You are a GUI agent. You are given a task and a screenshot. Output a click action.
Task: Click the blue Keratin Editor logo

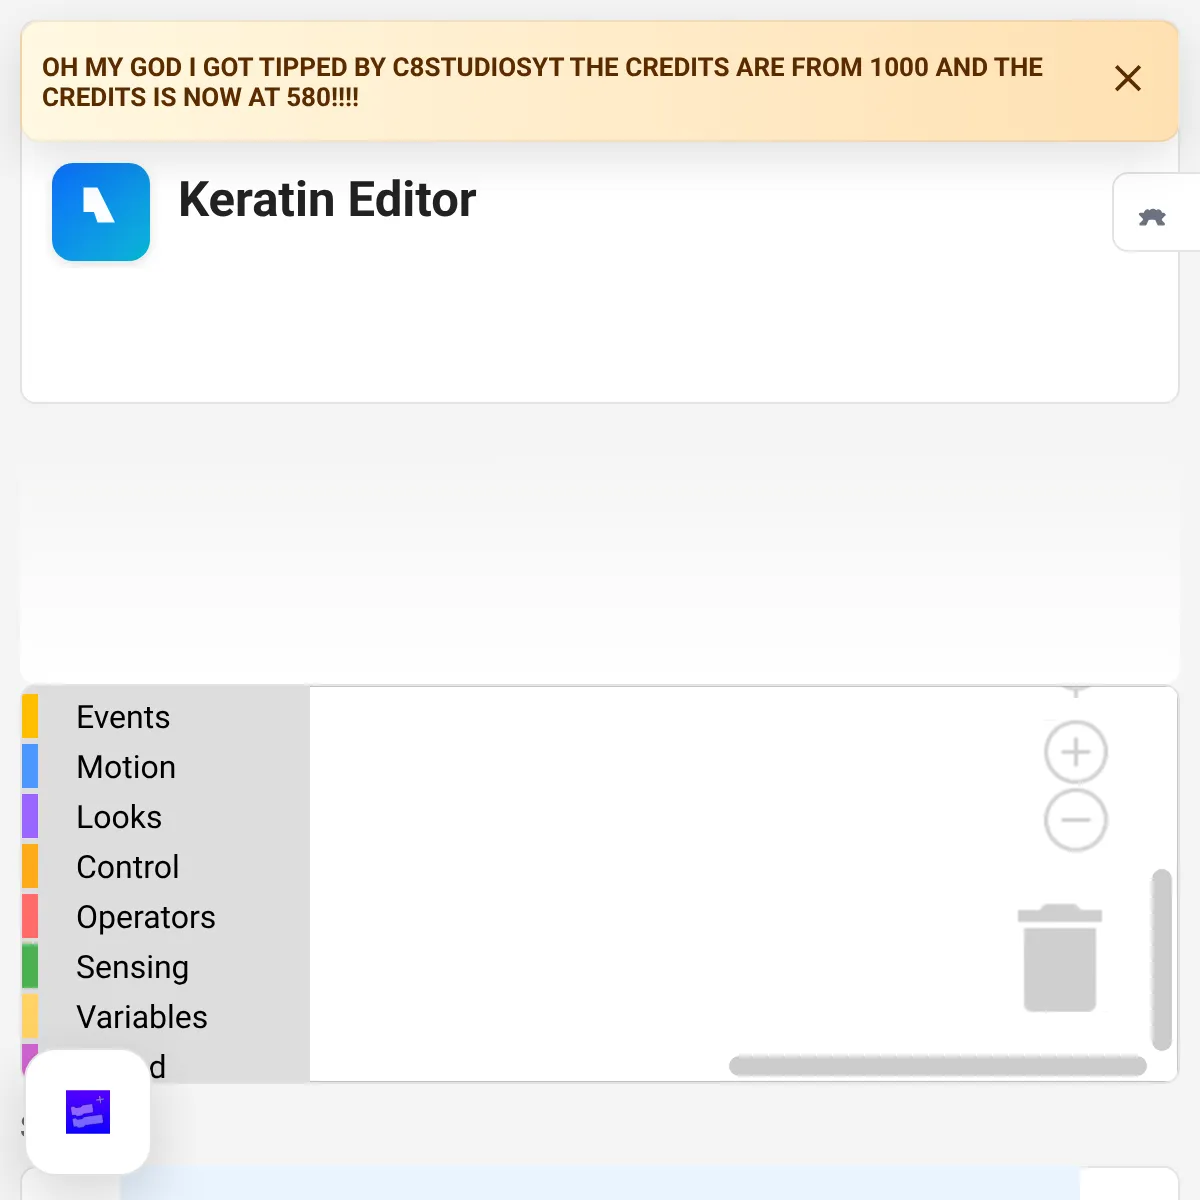[101, 212]
